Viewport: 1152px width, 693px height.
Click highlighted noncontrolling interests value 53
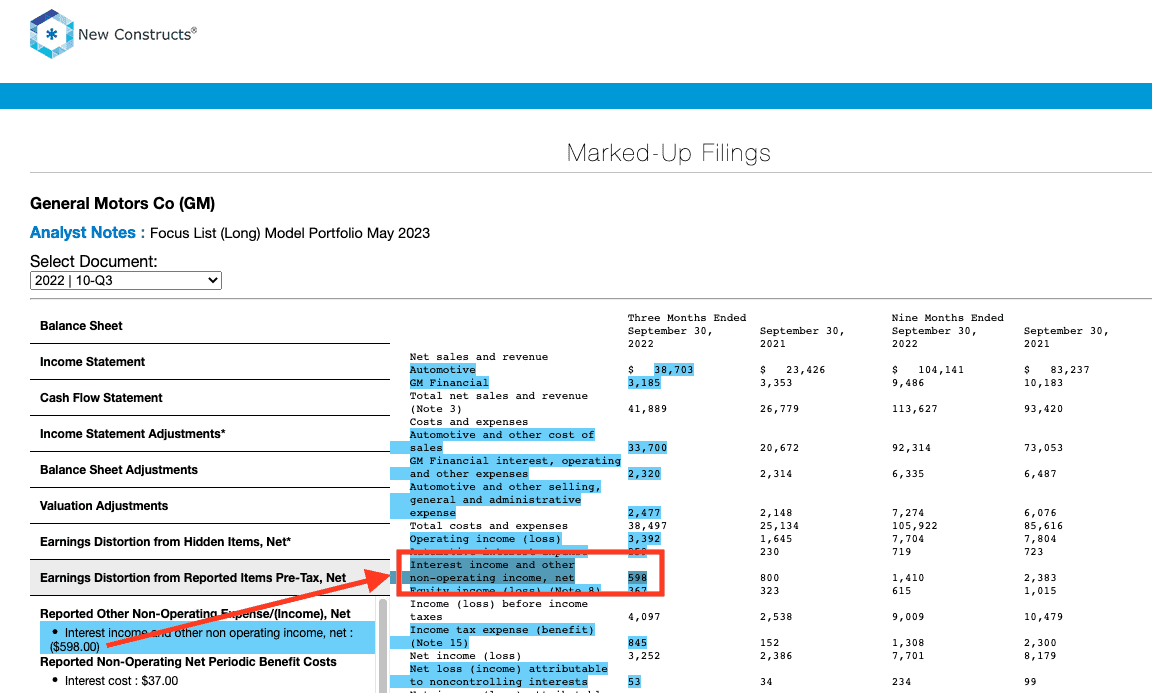tap(634, 682)
